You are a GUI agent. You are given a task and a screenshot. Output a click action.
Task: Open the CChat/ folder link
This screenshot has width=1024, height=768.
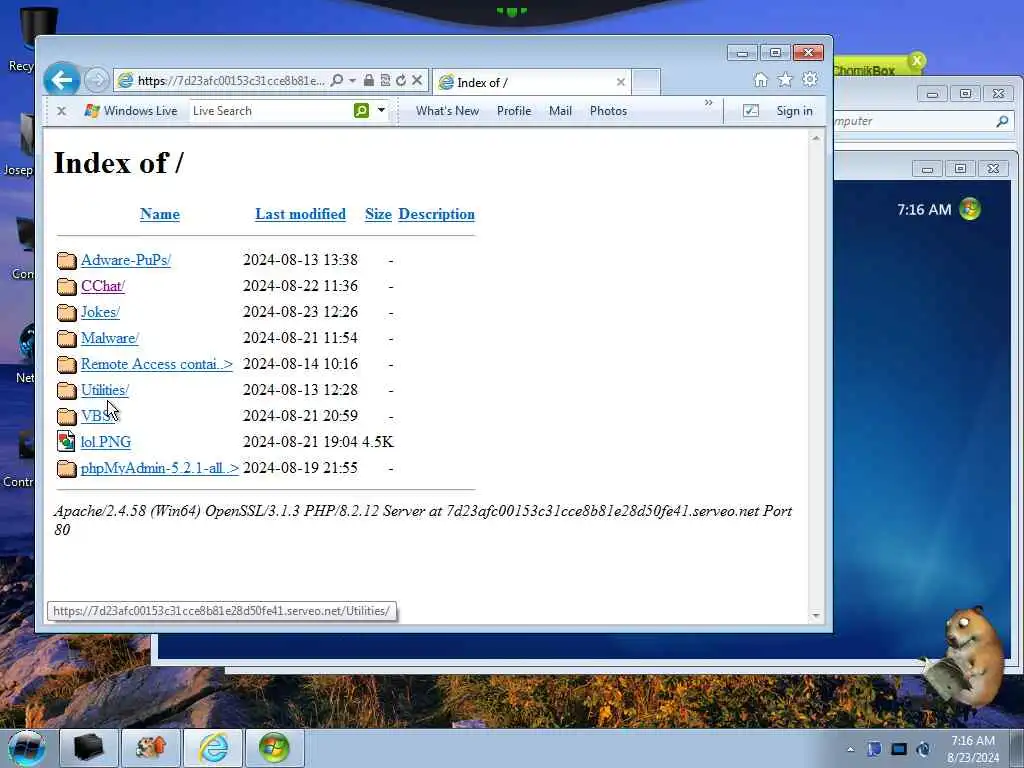click(103, 286)
